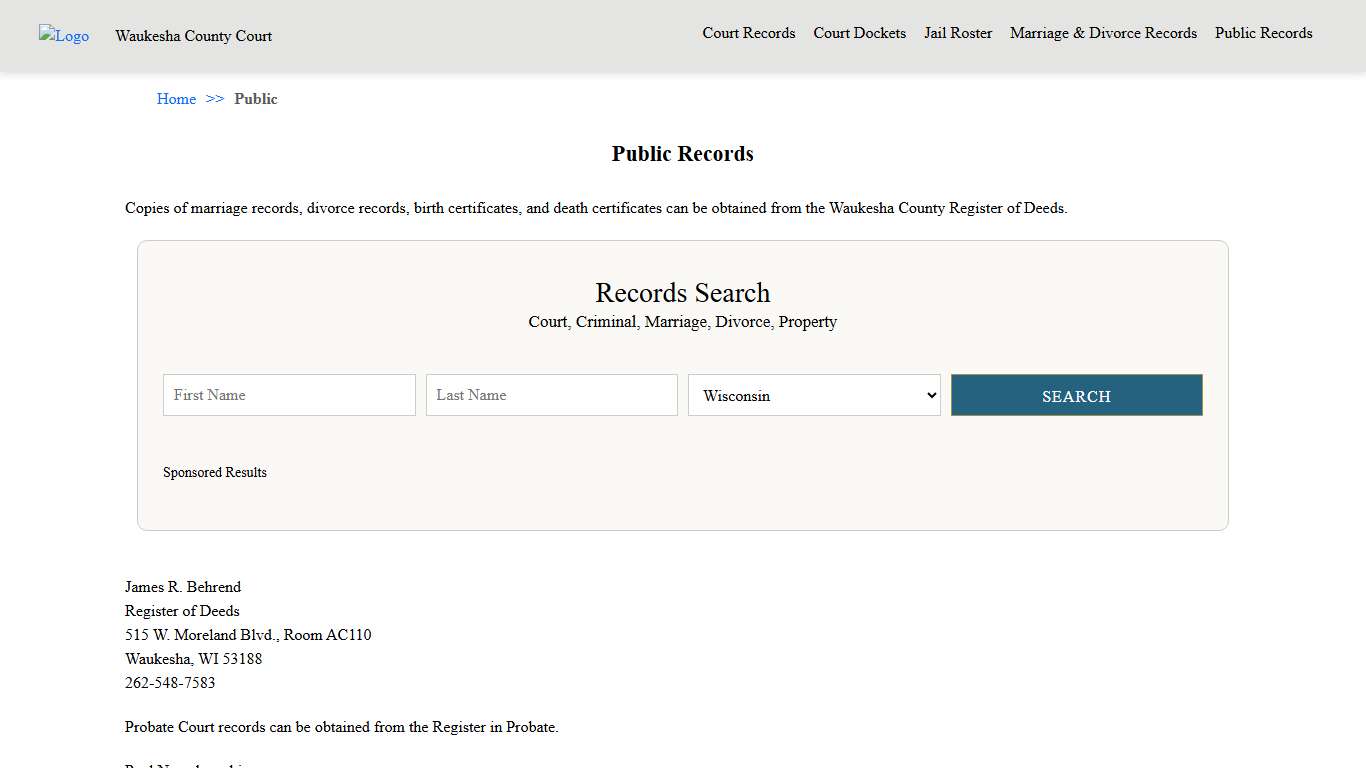Click the Register in Probate text
The width and height of the screenshot is (1366, 768).
(x=495, y=727)
